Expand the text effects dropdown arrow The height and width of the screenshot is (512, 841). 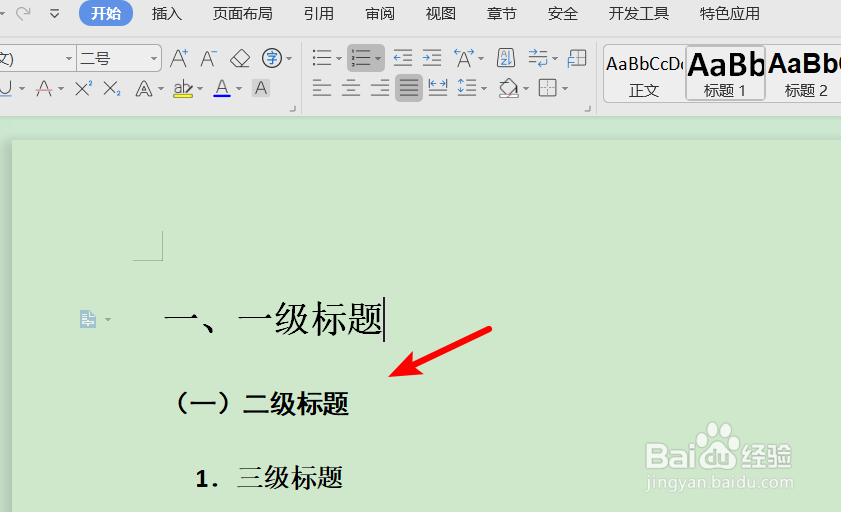[161, 88]
